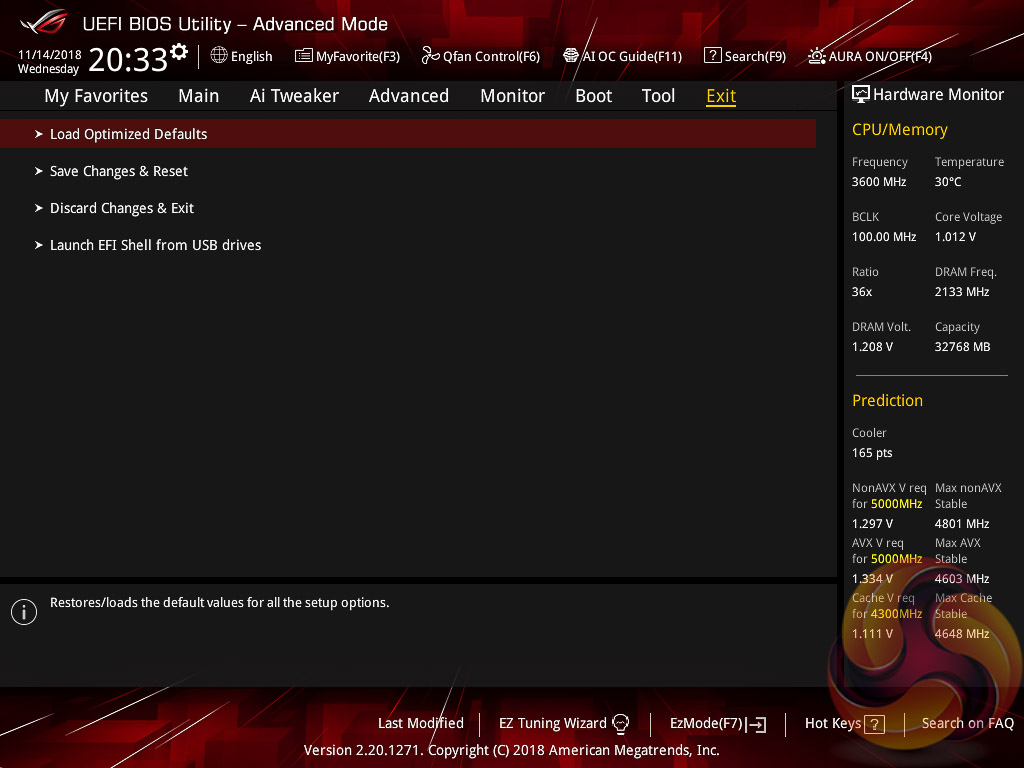Click the Qfan Control fan icon
The image size is (1024, 768).
pos(430,56)
